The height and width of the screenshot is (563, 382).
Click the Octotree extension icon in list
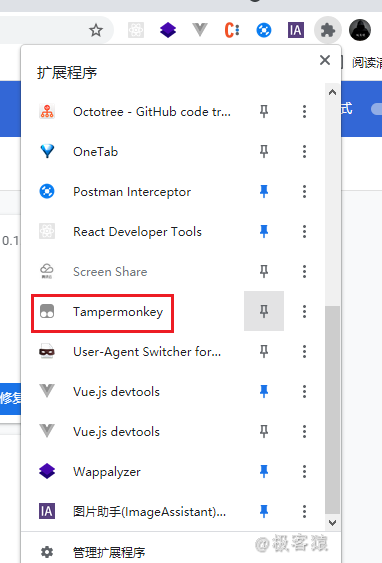pyautogui.click(x=47, y=112)
